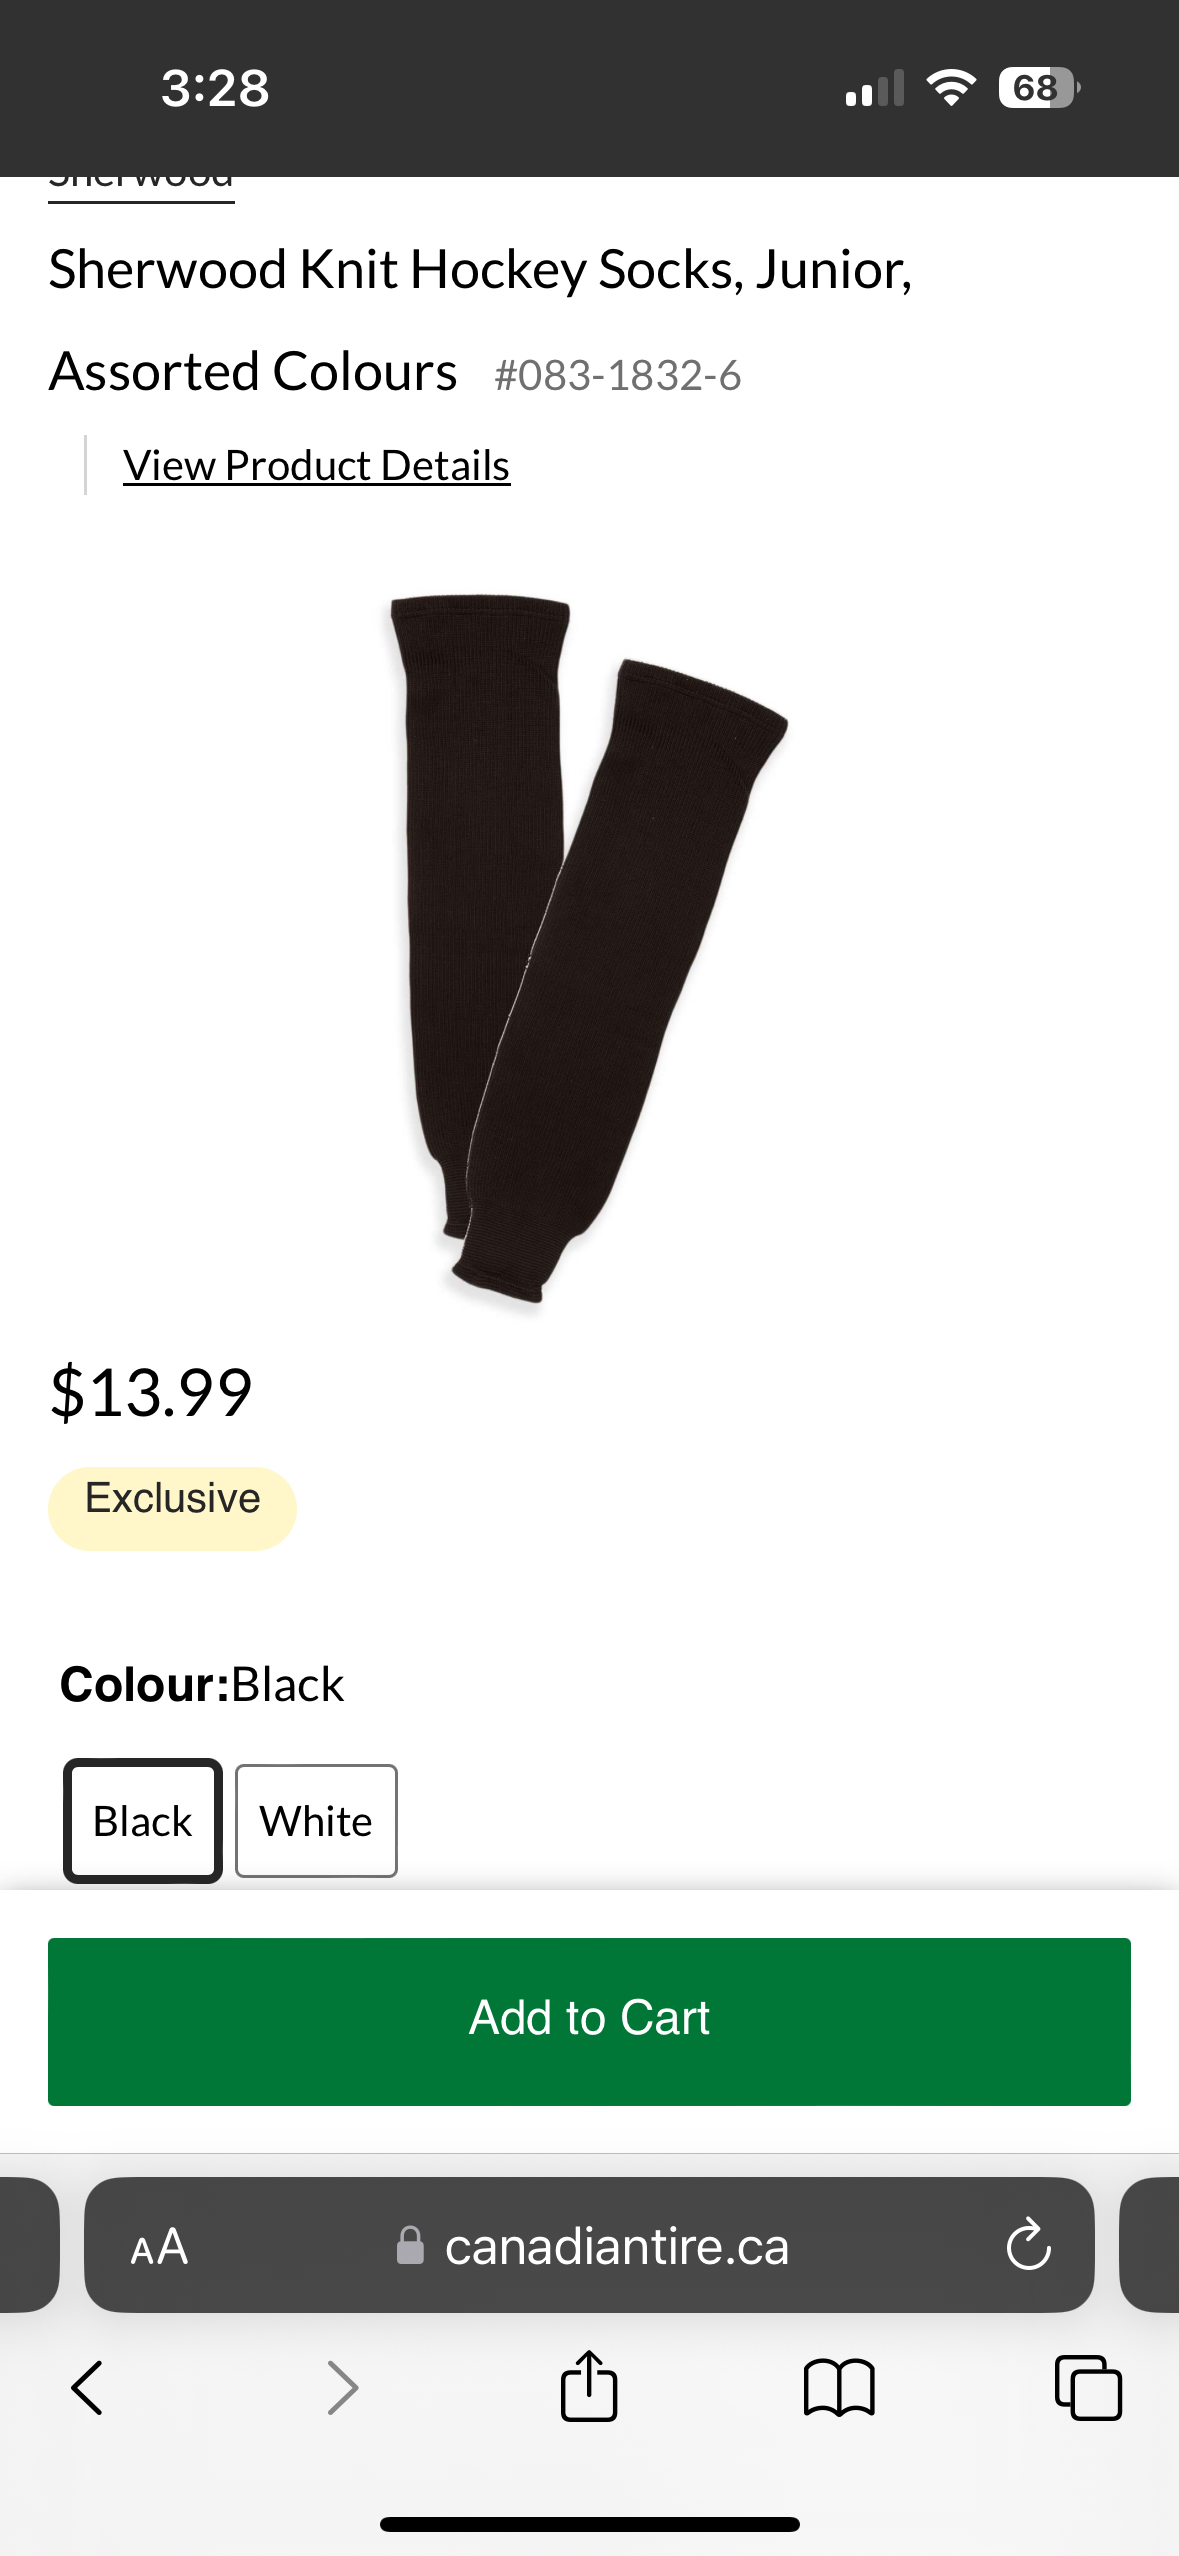Open the Safari share sheet icon

tap(589, 2385)
